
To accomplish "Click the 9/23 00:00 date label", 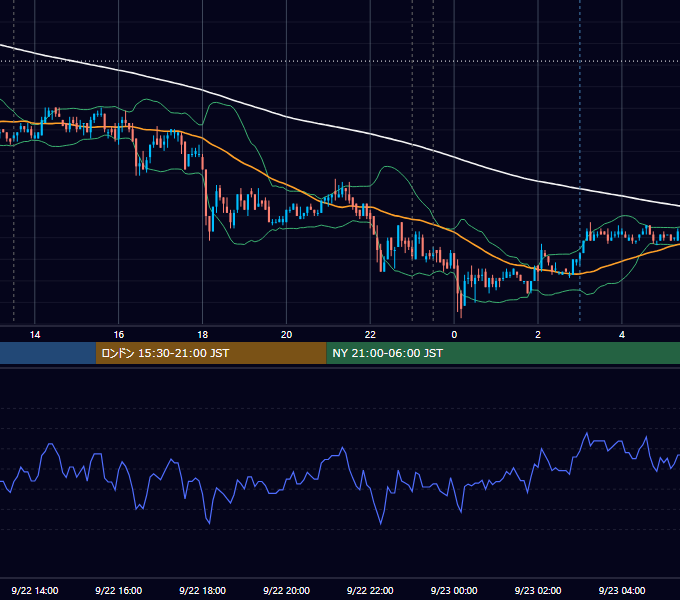I will pyautogui.click(x=454, y=590).
